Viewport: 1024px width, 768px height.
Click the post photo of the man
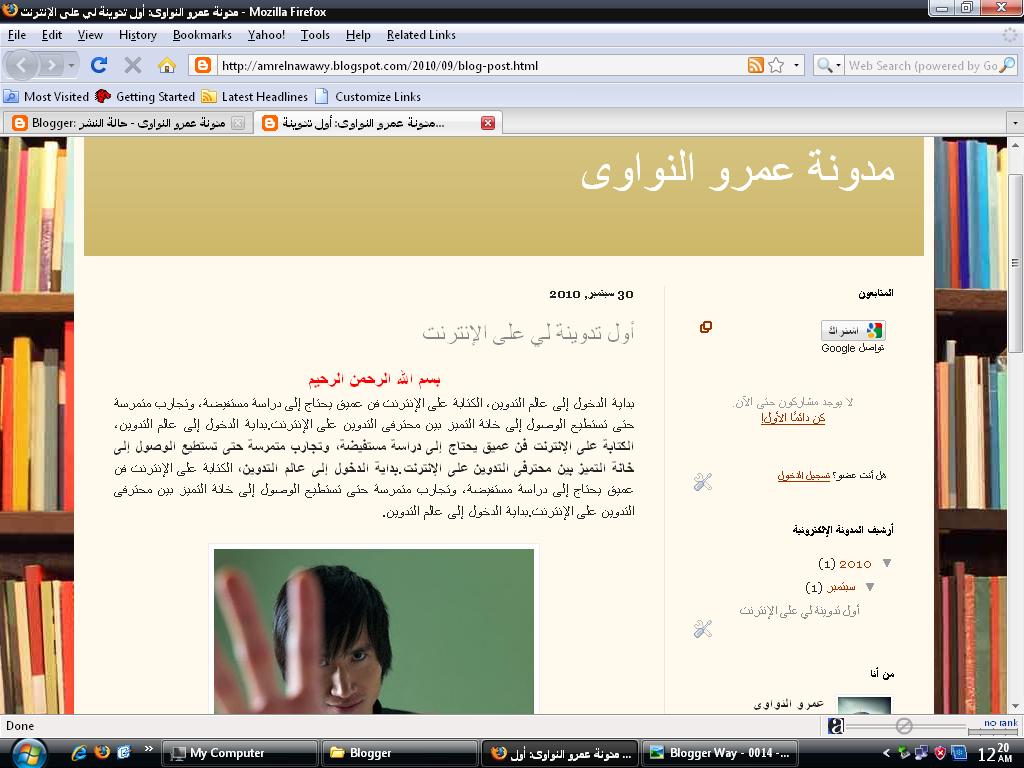374,631
